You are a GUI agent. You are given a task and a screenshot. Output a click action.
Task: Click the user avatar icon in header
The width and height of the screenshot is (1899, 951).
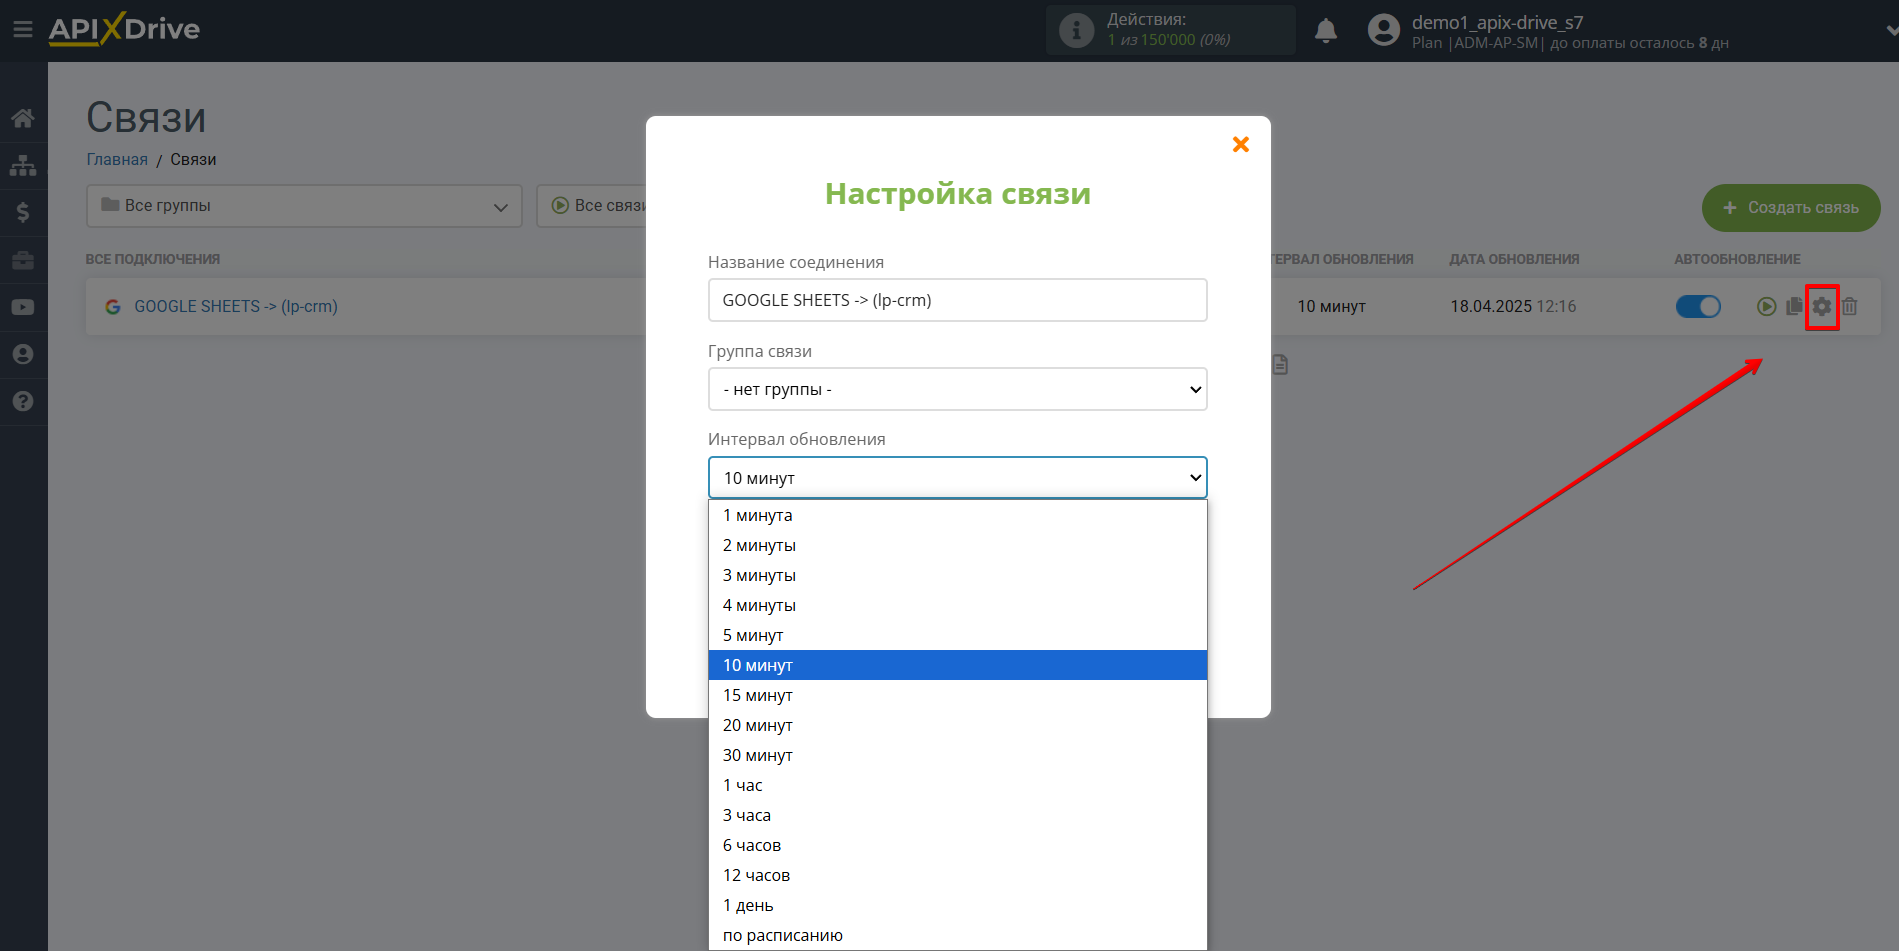click(x=1384, y=30)
